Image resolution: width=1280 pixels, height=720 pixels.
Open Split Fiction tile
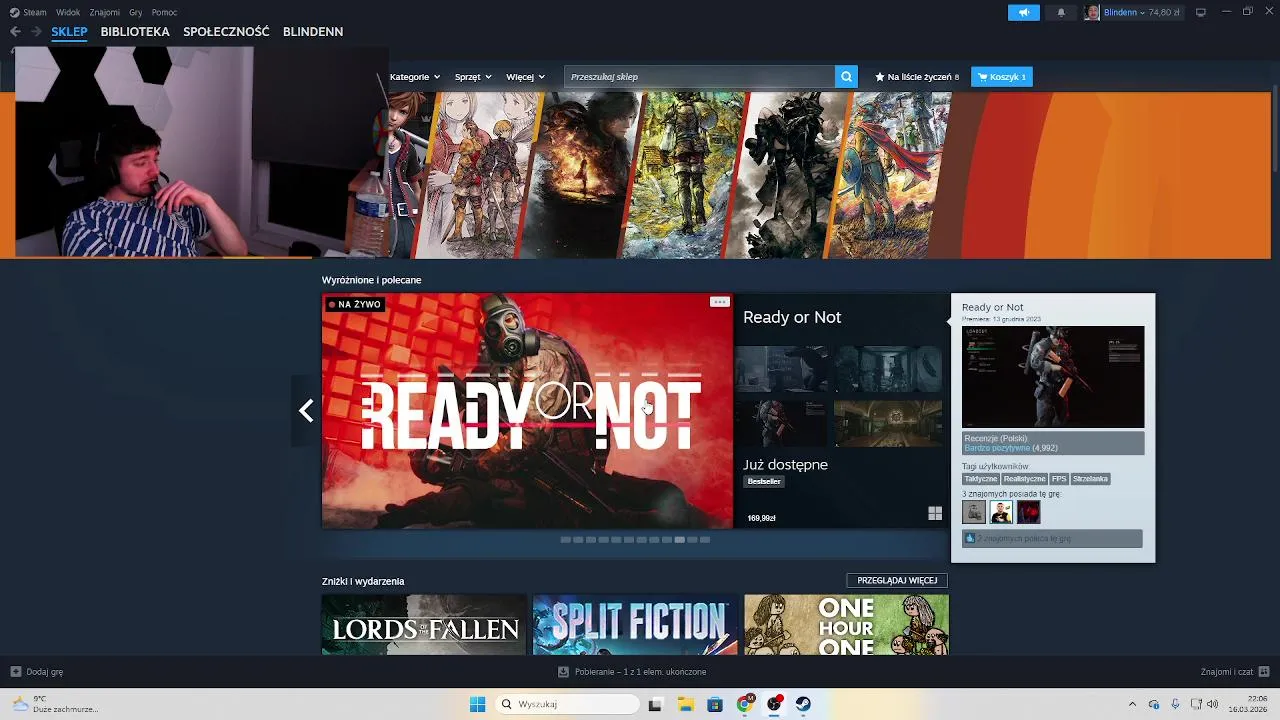point(635,625)
